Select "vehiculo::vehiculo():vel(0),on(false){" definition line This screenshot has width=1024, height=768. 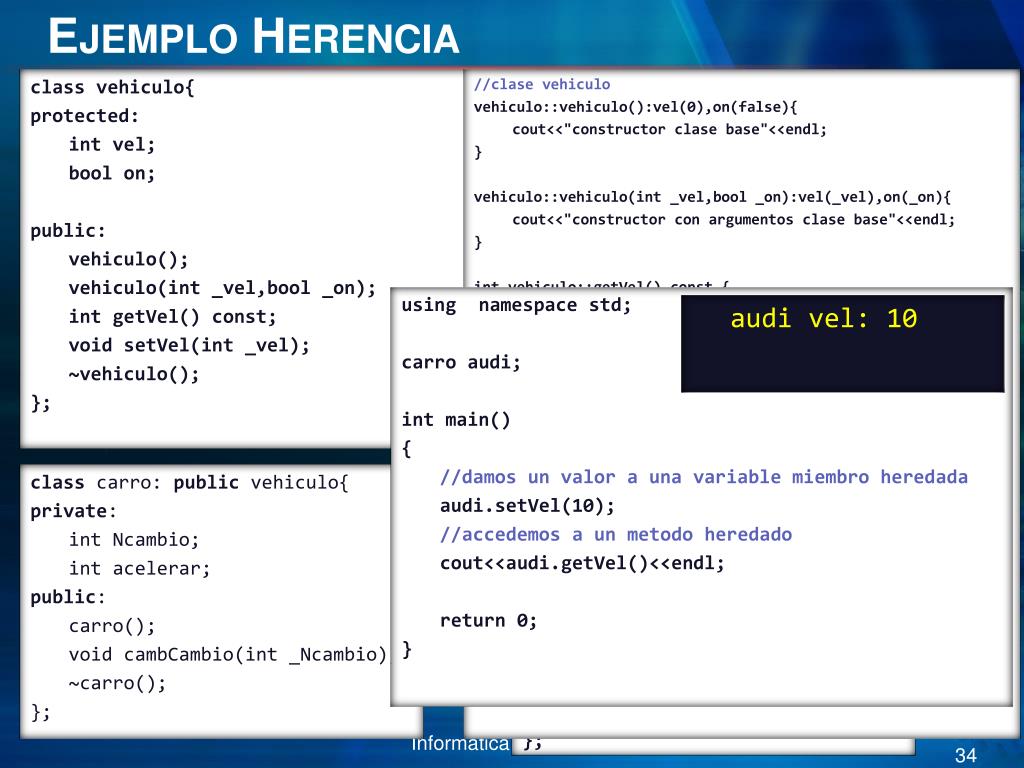(x=635, y=107)
